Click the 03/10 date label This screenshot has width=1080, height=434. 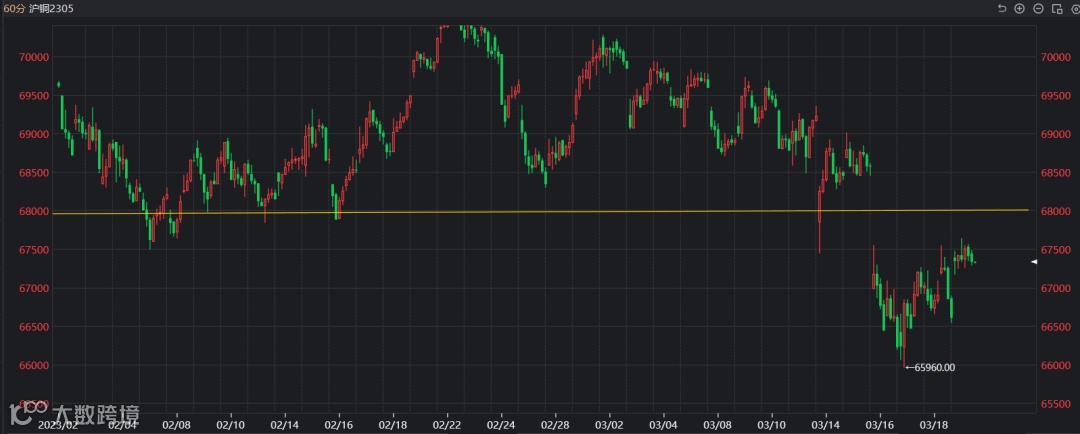coord(771,425)
